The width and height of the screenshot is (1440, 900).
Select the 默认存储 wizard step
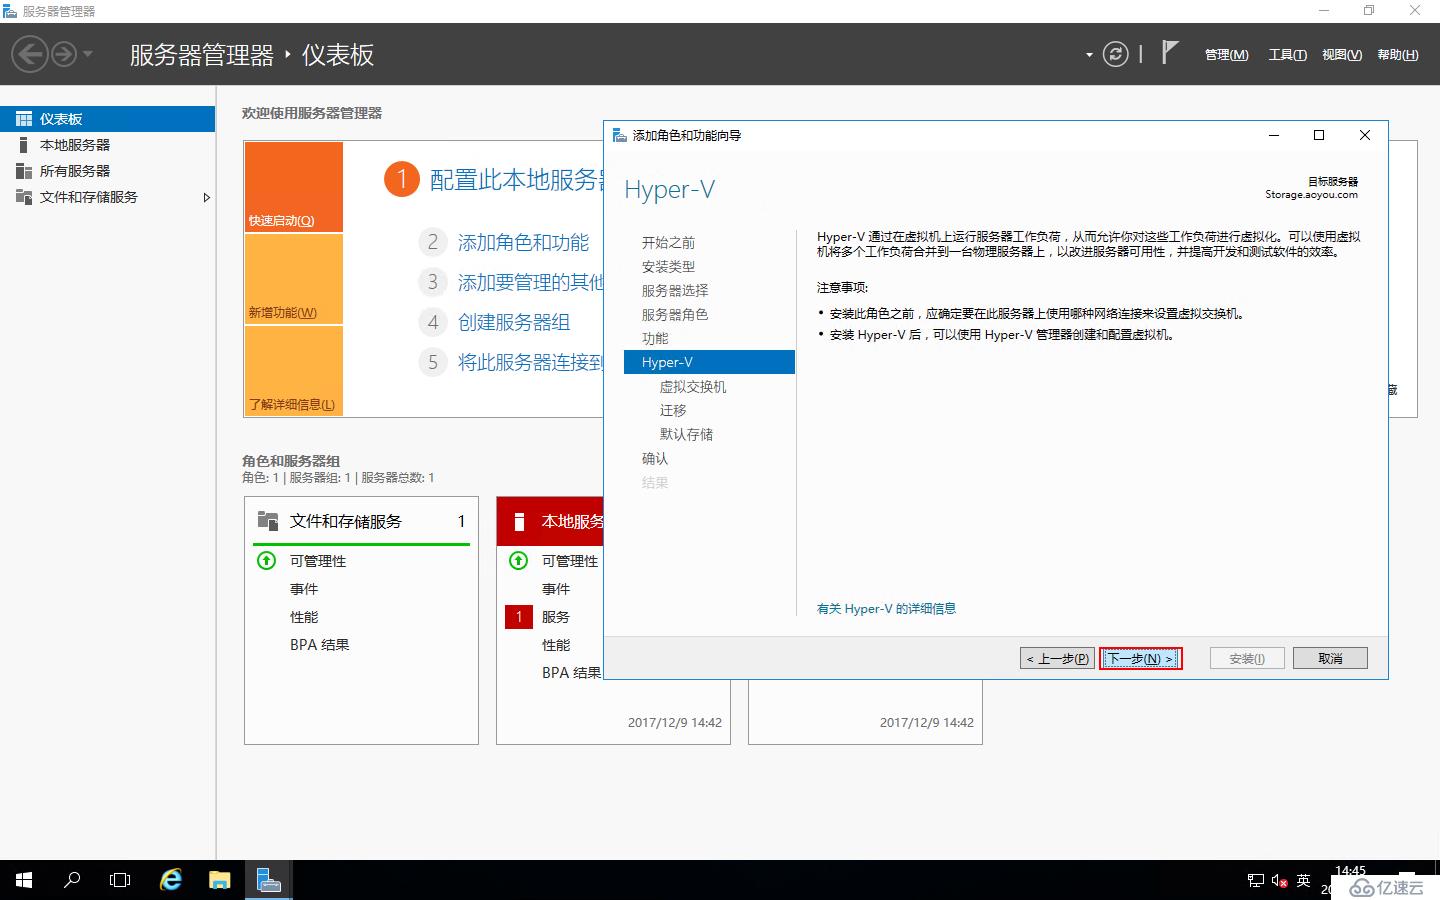click(x=686, y=435)
